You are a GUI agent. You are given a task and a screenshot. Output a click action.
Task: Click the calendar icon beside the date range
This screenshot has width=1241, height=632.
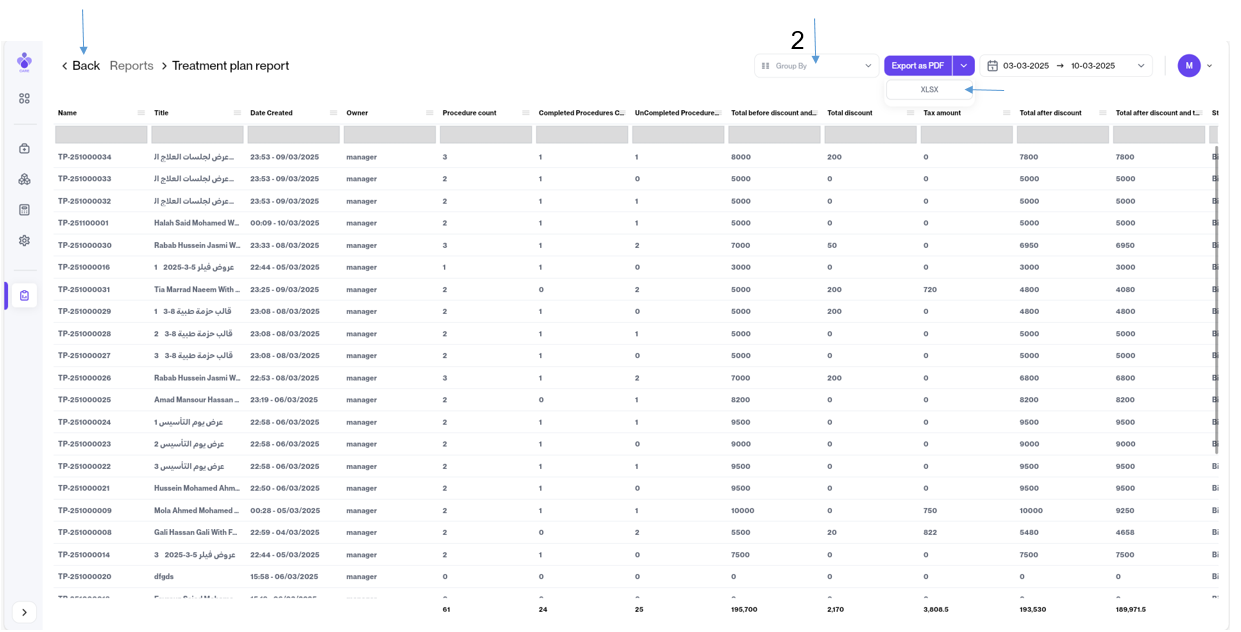point(992,66)
